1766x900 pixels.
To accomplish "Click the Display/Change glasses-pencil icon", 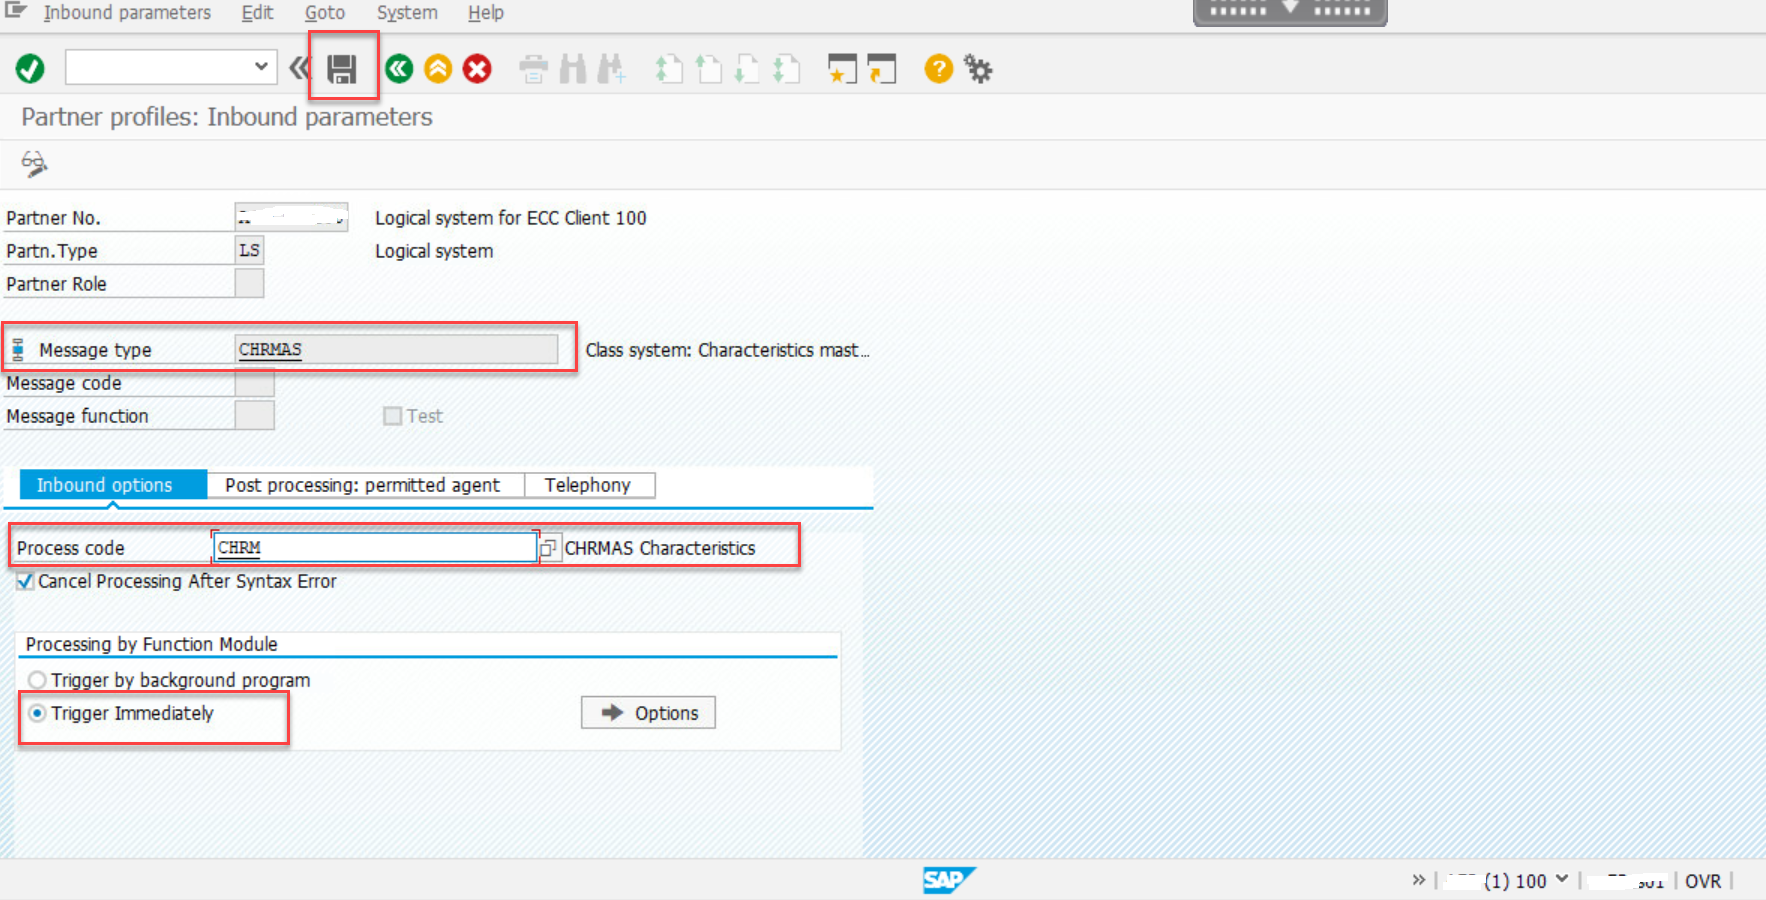I will click(x=34, y=163).
